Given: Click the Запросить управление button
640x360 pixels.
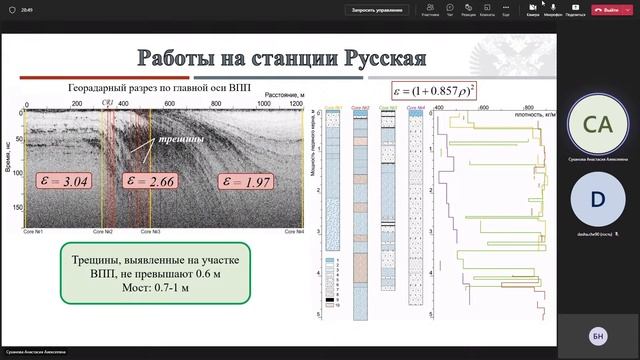Looking at the screenshot, I should pos(377,10).
